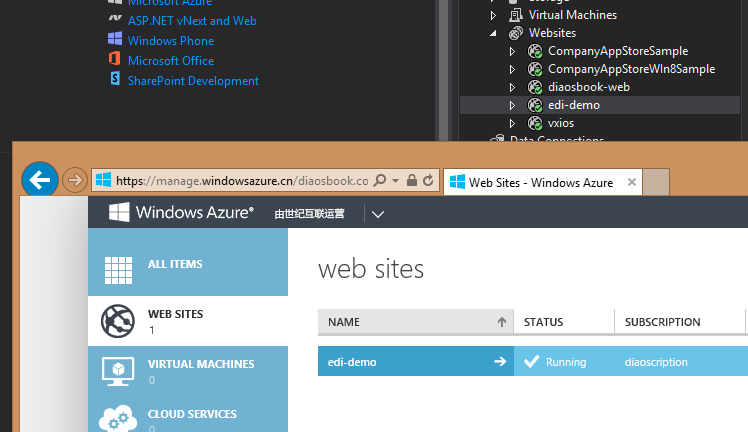Expand the edi-demo website node
This screenshot has width=748, height=432.
click(512, 105)
